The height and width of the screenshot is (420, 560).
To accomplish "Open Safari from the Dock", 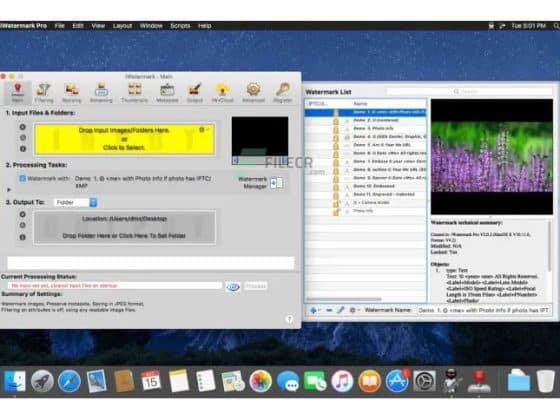I will coord(69,381).
